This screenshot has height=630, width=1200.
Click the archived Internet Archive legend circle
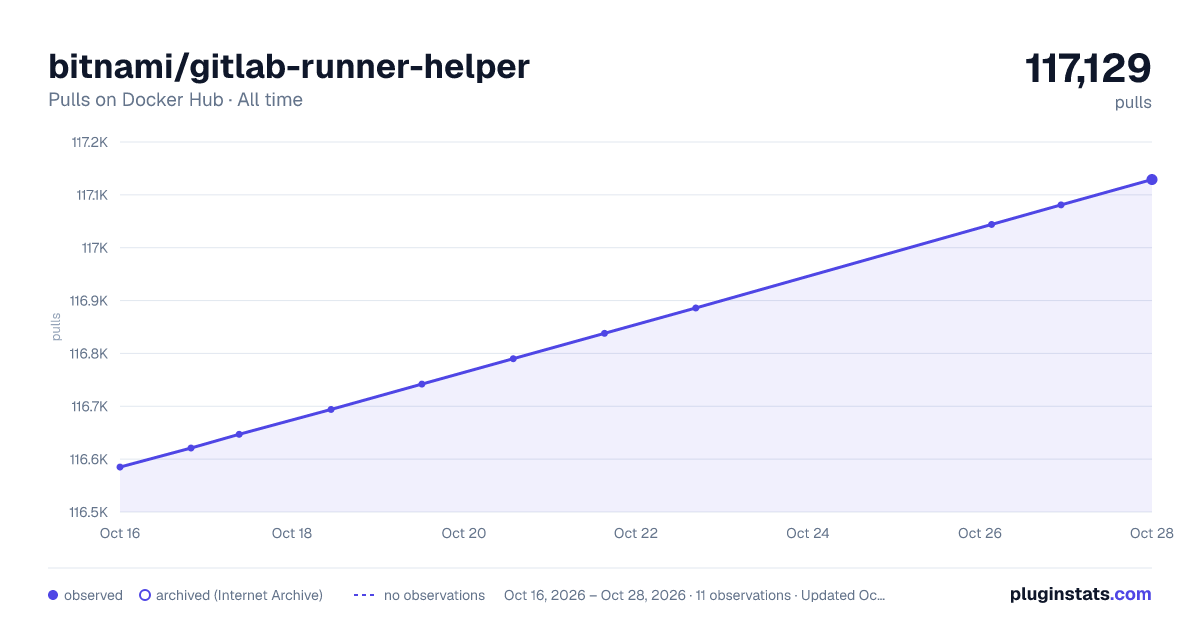(x=145, y=595)
